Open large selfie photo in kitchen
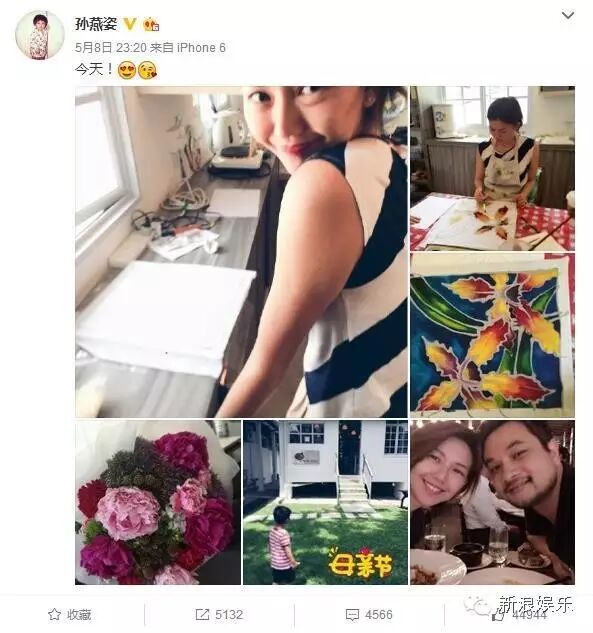 241,252
